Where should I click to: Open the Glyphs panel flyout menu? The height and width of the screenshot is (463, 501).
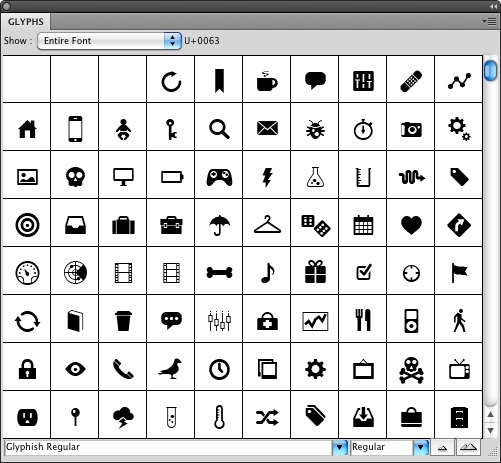(489, 22)
